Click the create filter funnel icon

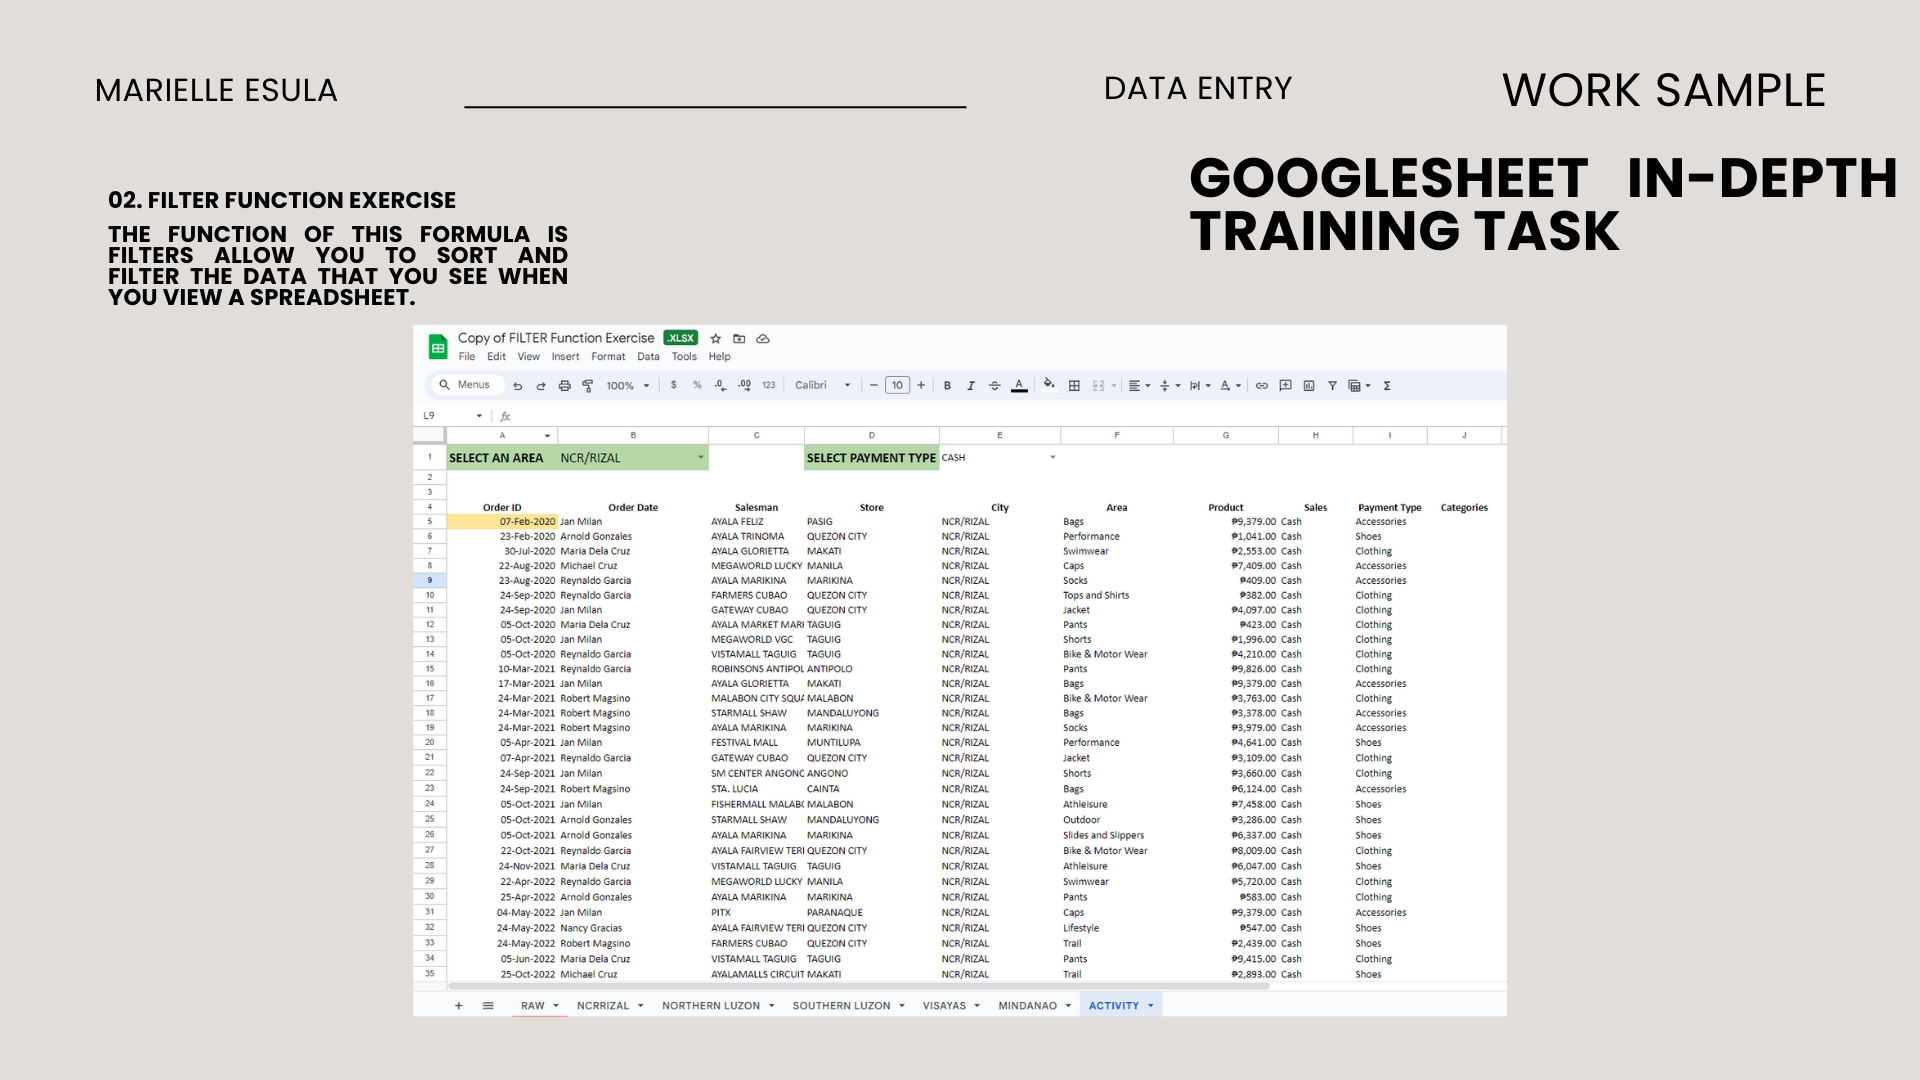[x=1332, y=386]
